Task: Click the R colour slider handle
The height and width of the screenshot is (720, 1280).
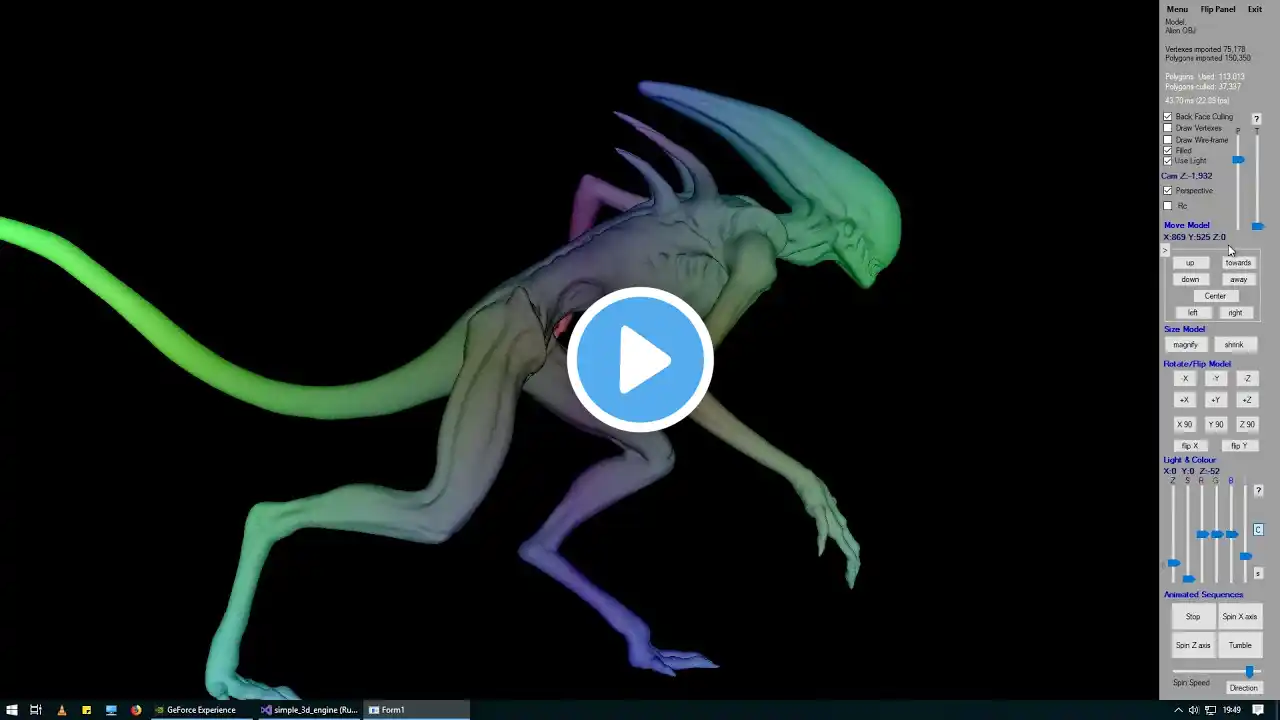Action: coord(1202,534)
